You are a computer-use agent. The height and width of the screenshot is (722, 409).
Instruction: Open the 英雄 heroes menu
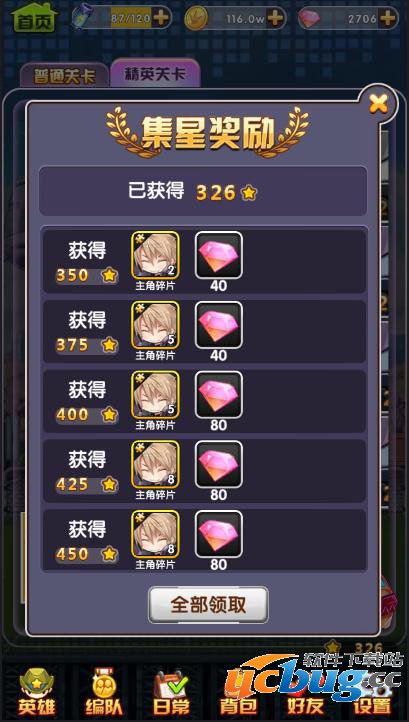36,693
